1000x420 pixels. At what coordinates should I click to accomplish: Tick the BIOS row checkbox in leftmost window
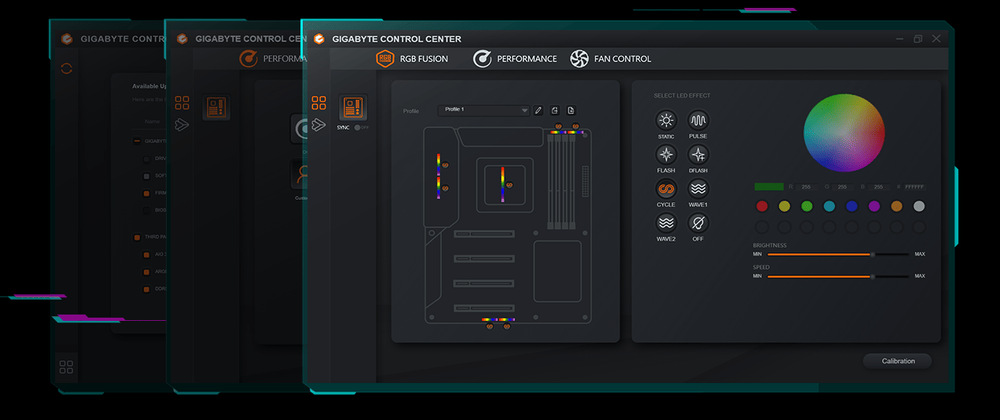(146, 210)
